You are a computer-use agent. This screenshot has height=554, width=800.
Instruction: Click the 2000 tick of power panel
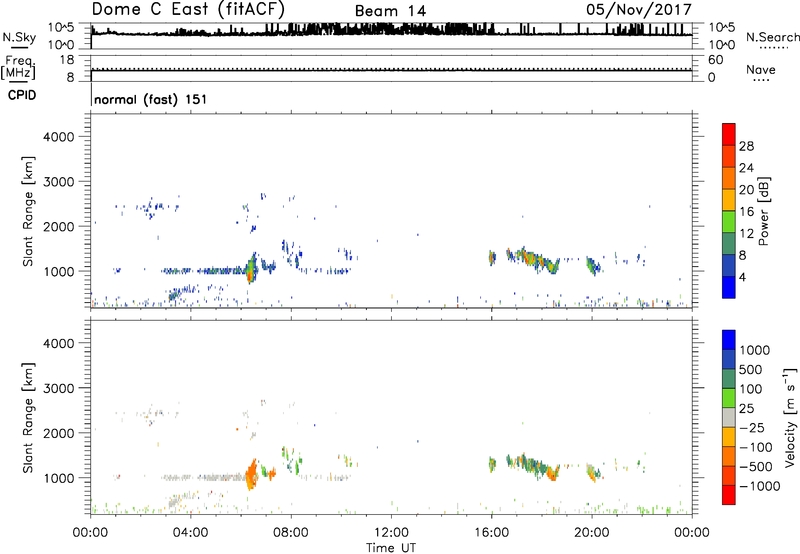coord(59,226)
